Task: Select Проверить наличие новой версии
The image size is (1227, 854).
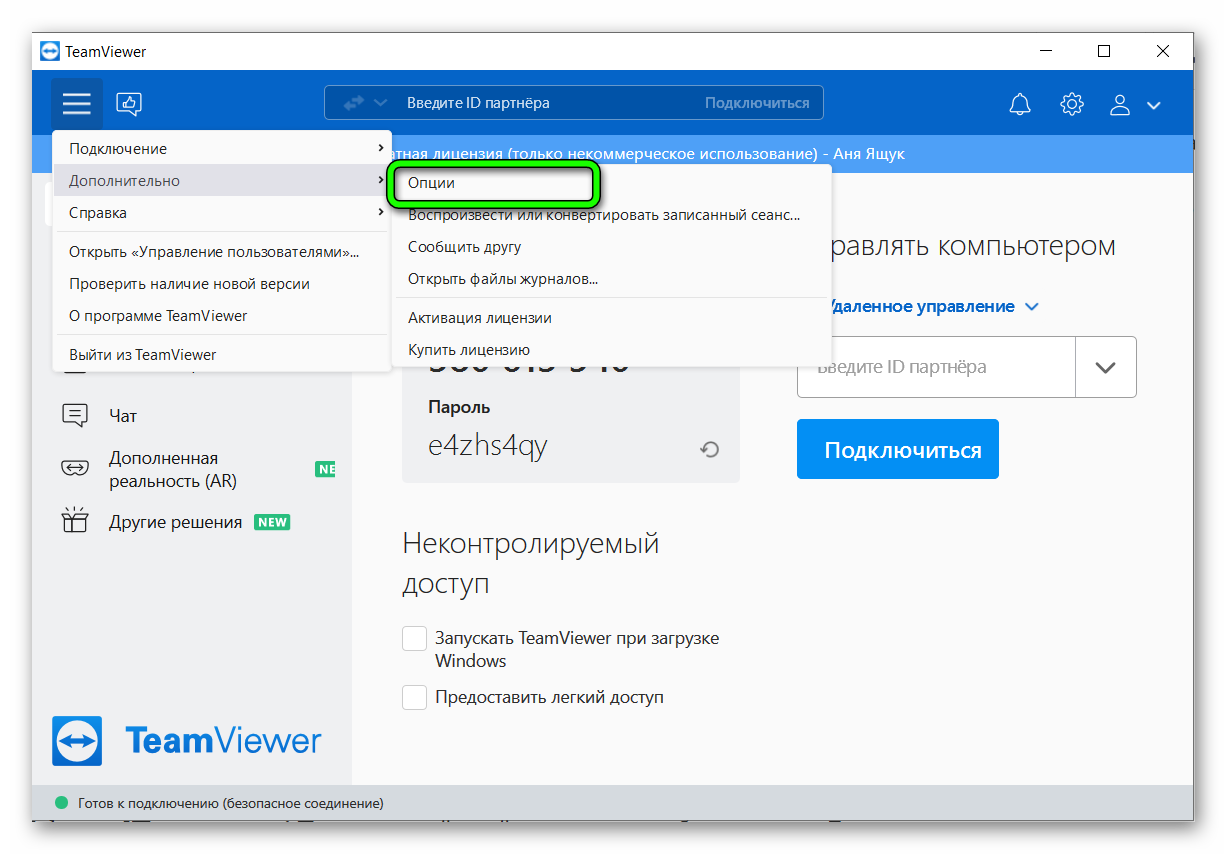Action: 222,283
